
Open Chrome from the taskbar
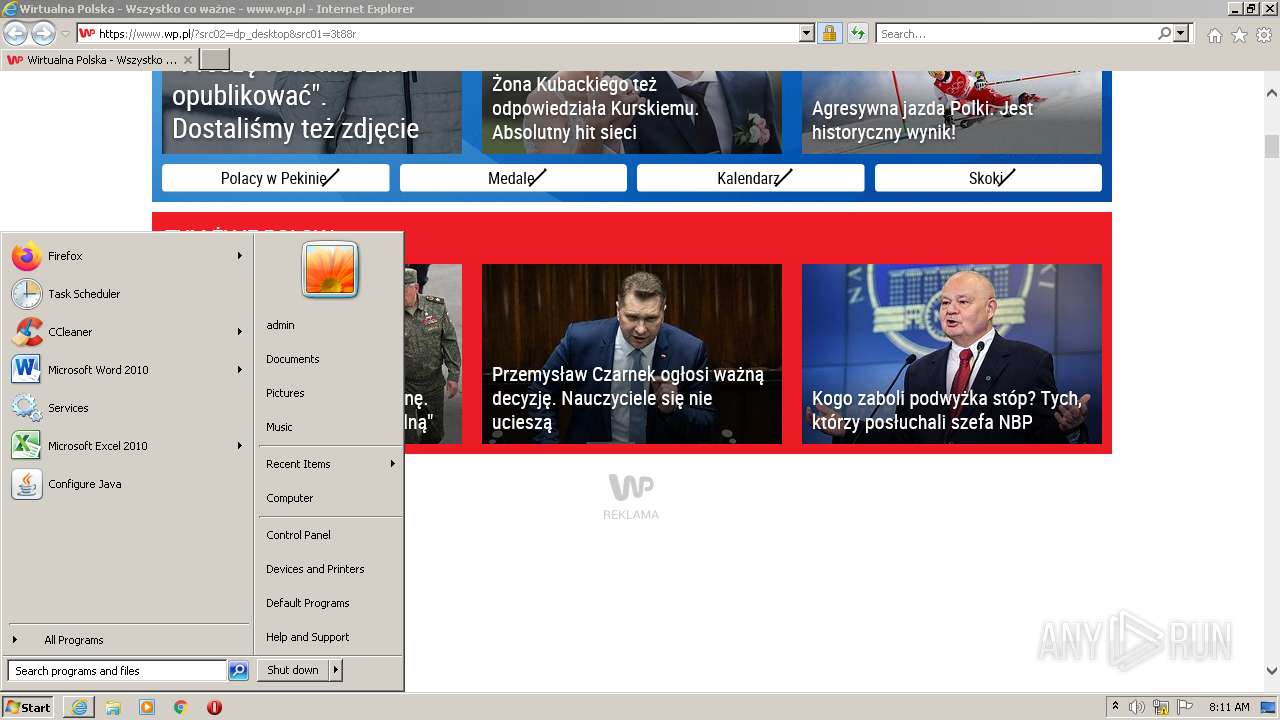click(x=181, y=707)
